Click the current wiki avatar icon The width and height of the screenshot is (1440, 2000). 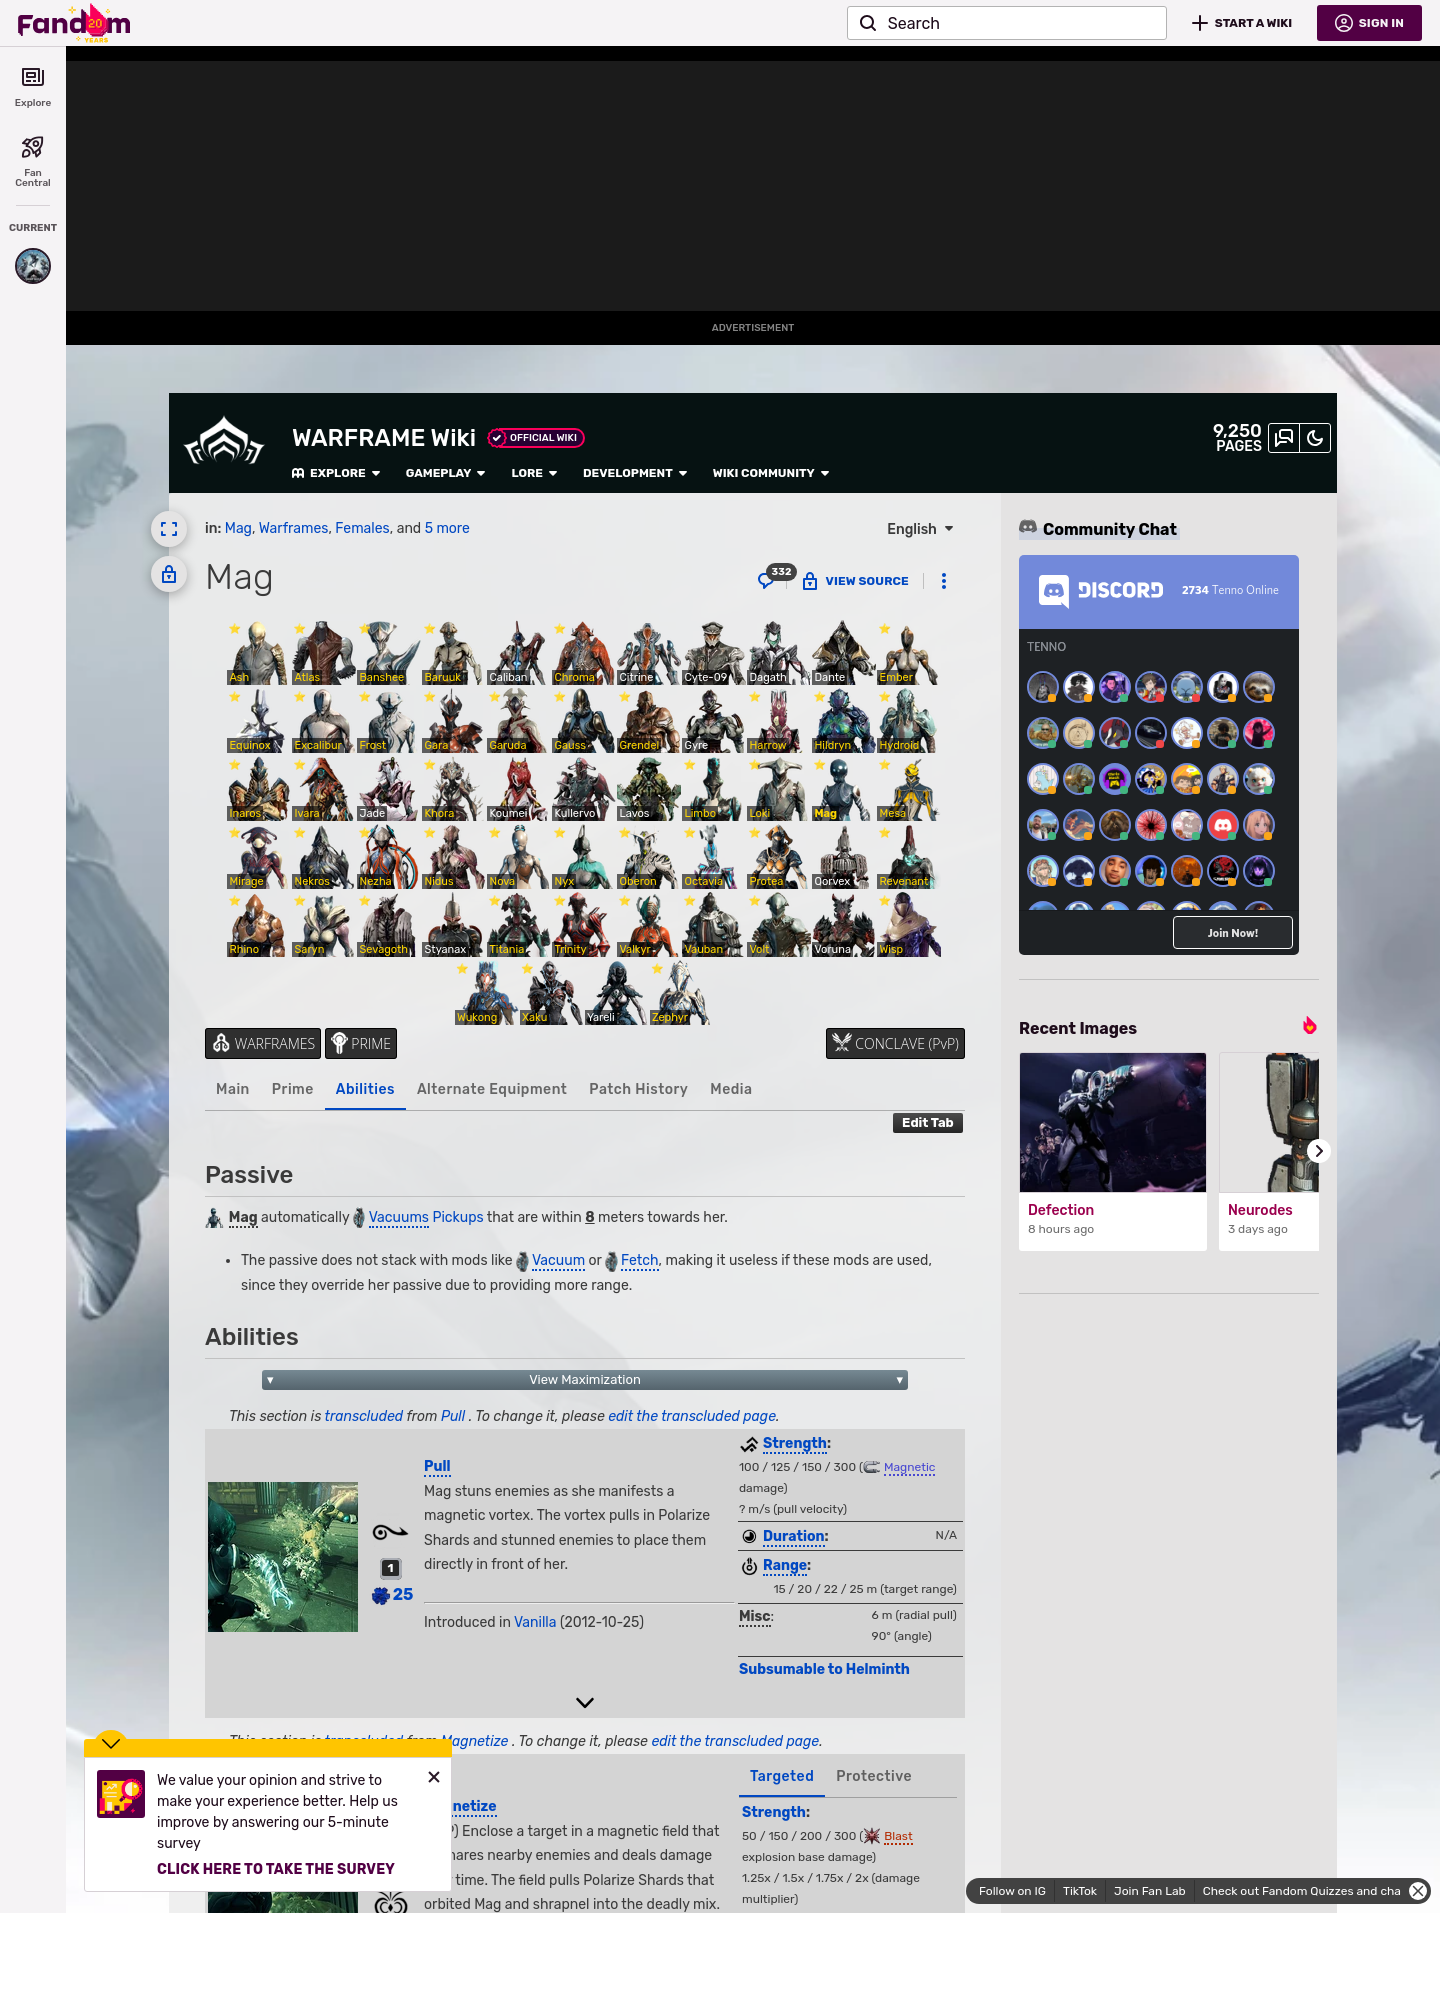click(x=33, y=266)
